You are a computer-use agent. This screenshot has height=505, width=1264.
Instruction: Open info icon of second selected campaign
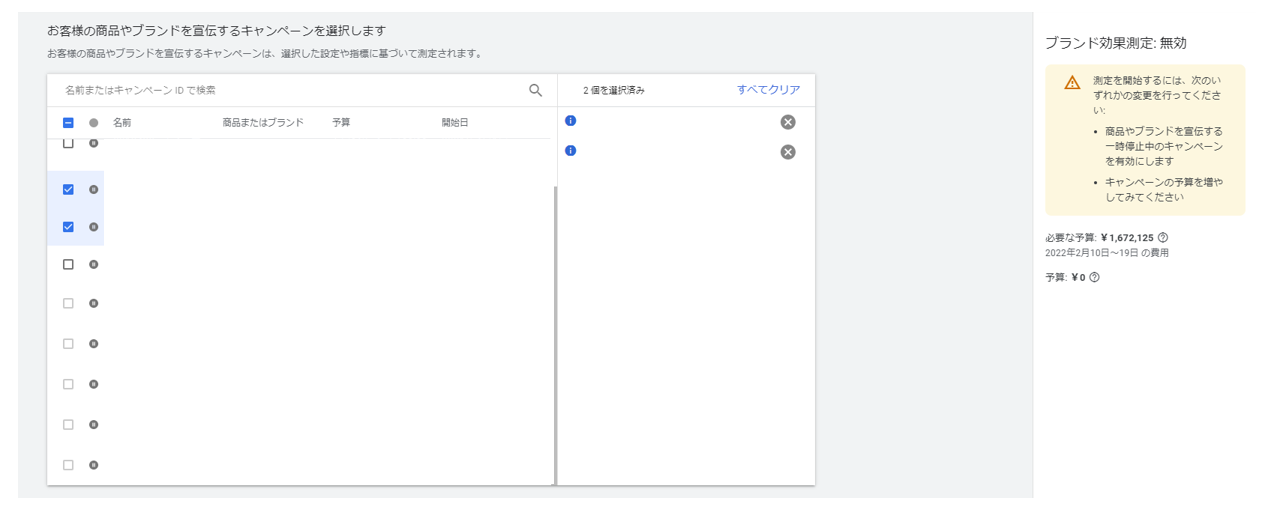[571, 150]
